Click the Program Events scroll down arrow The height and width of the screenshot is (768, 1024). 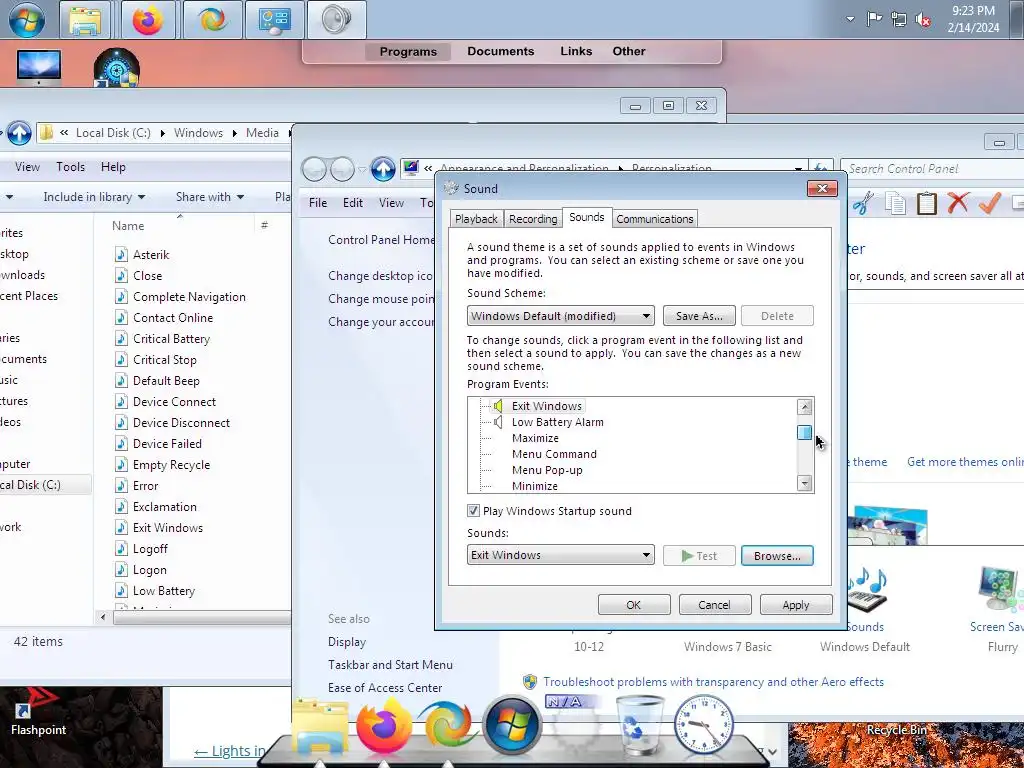805,483
